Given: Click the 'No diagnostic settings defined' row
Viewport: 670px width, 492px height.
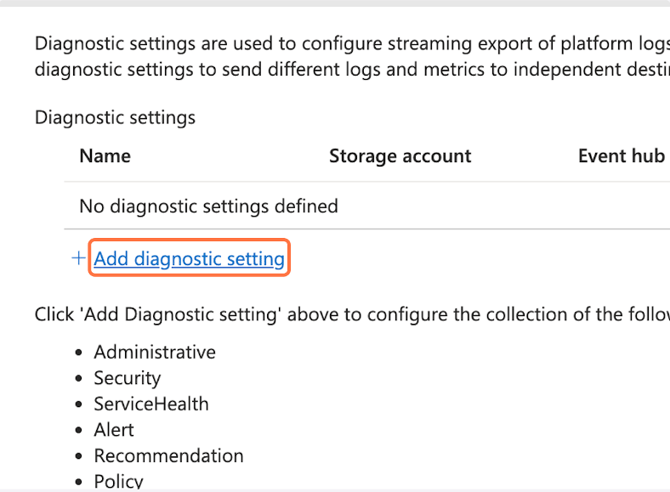Looking at the screenshot, I should click(x=208, y=207).
